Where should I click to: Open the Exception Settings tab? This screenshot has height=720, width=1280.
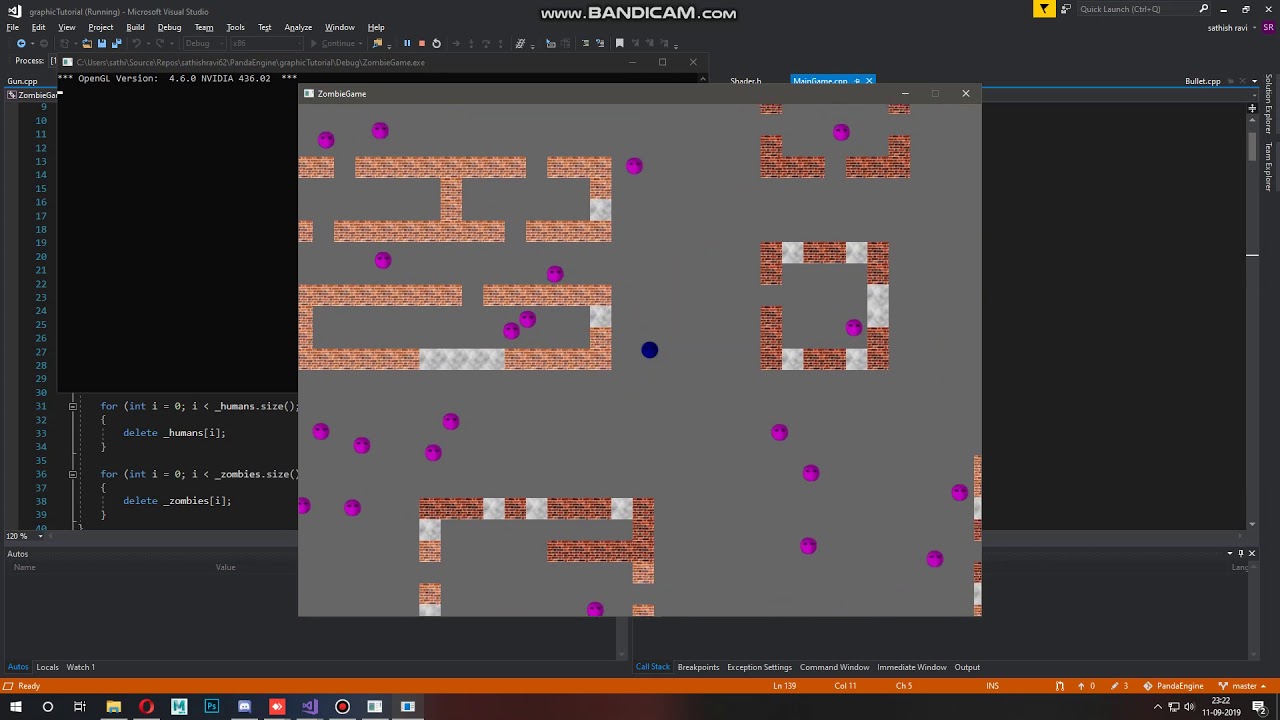pyautogui.click(x=759, y=667)
